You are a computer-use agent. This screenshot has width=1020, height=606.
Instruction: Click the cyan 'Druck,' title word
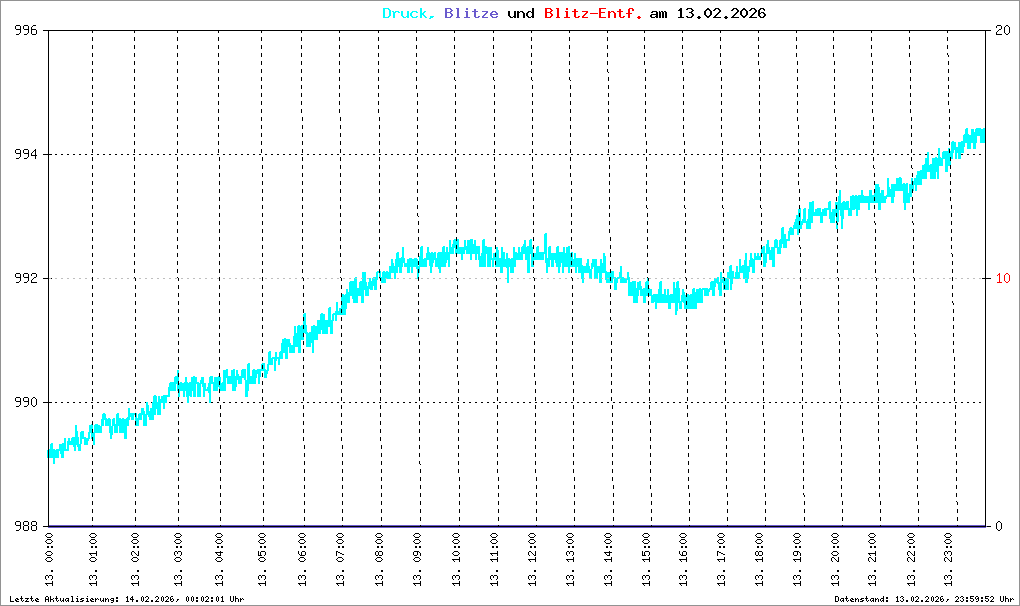(409, 14)
